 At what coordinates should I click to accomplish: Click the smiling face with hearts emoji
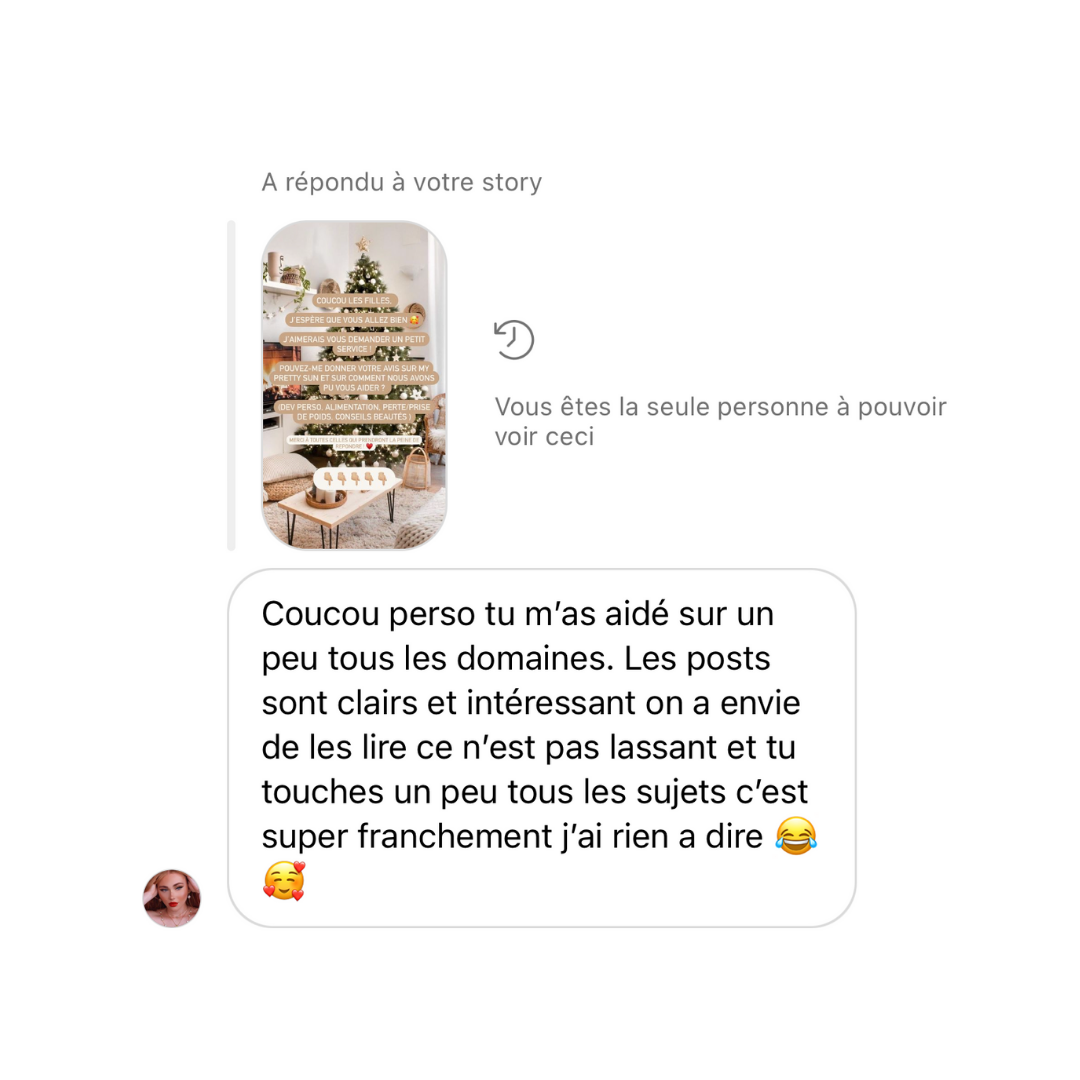[284, 881]
